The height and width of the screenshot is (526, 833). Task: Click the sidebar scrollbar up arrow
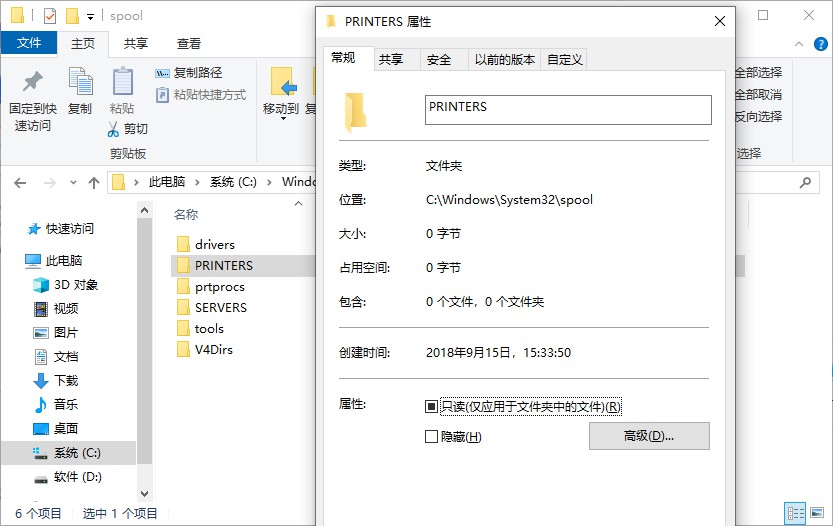[144, 210]
